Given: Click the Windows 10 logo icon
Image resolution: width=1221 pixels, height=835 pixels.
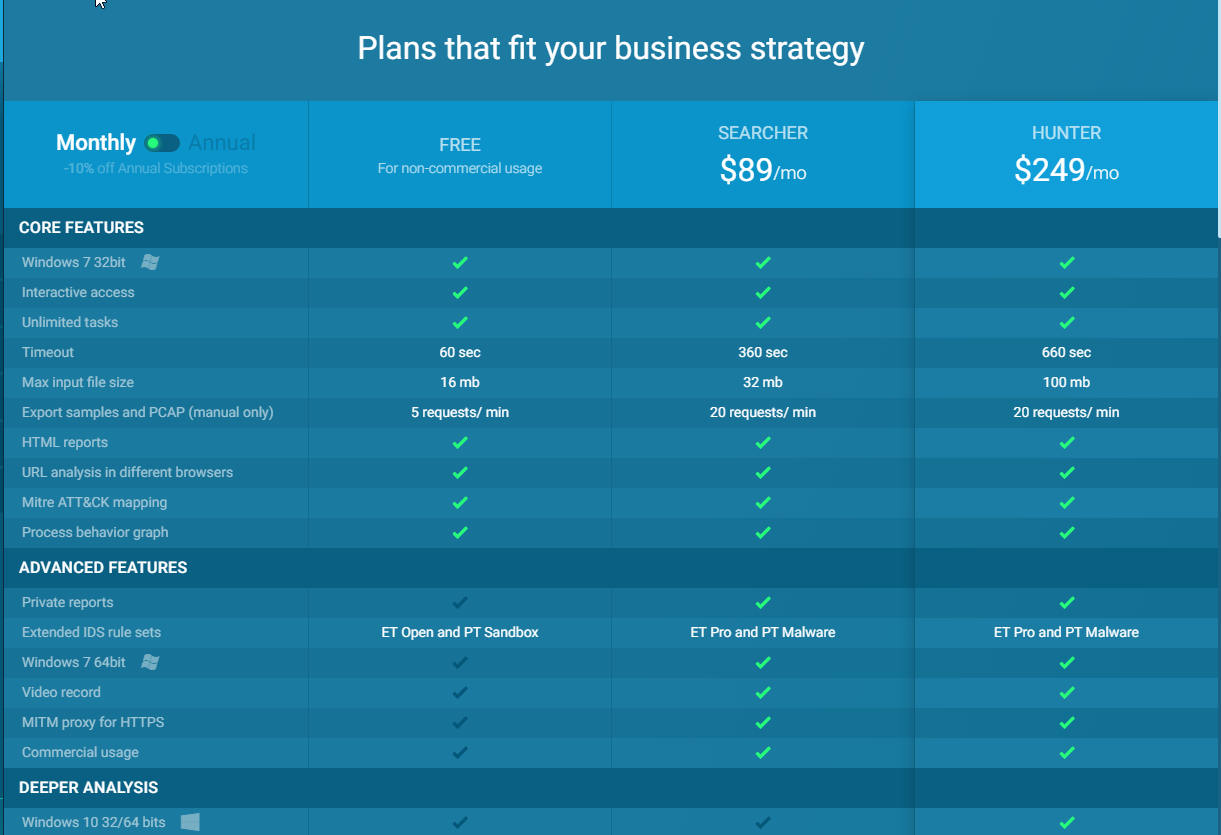Looking at the screenshot, I should point(190,822).
